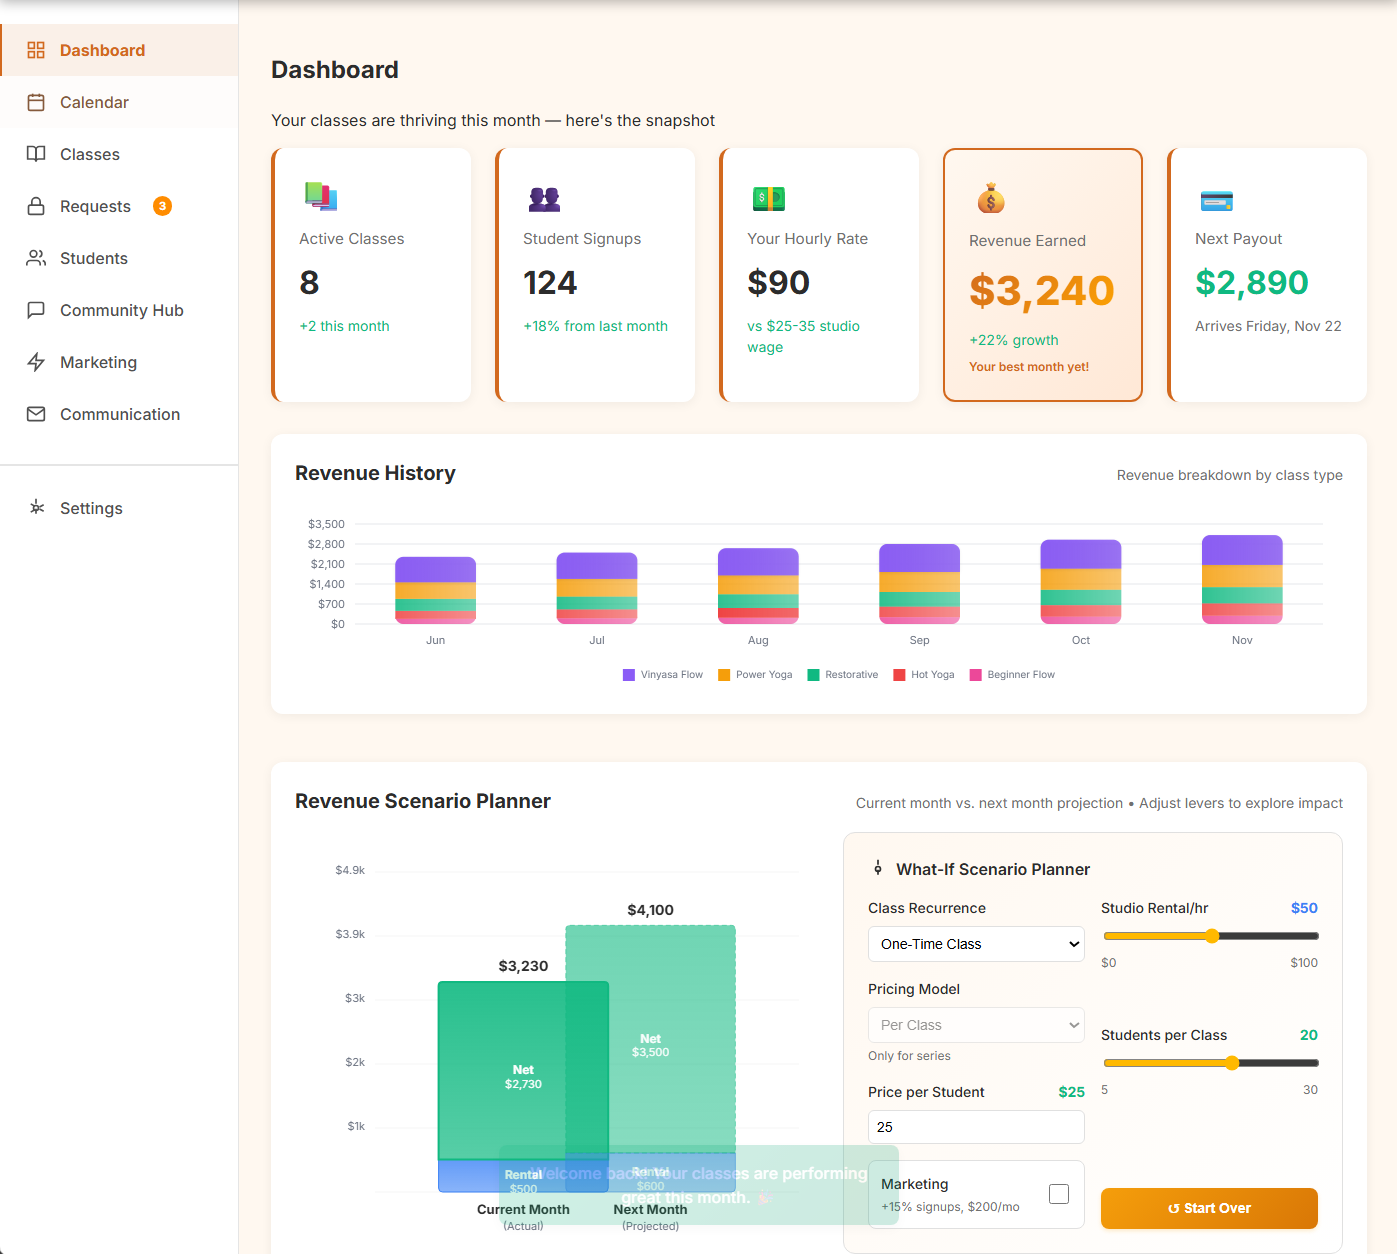Toggle the Vinyasa Flow legend entry

(662, 674)
